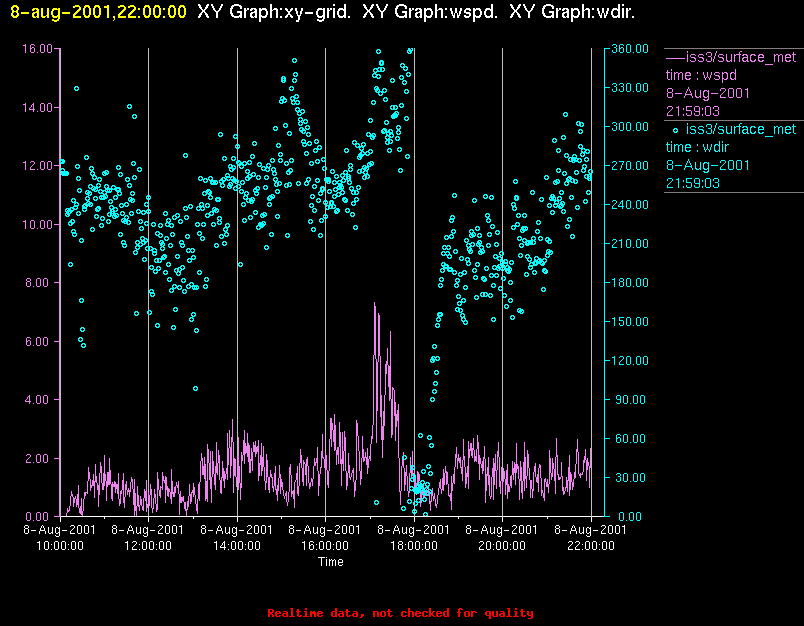Click the cyan circle marker in wdir legend
Screen dimensions: 804x626
click(x=675, y=129)
